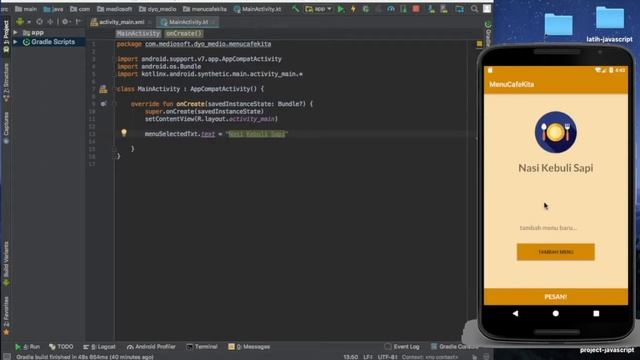Click the "Nasi Kebuli Sapi" label in emulator

pos(556,168)
